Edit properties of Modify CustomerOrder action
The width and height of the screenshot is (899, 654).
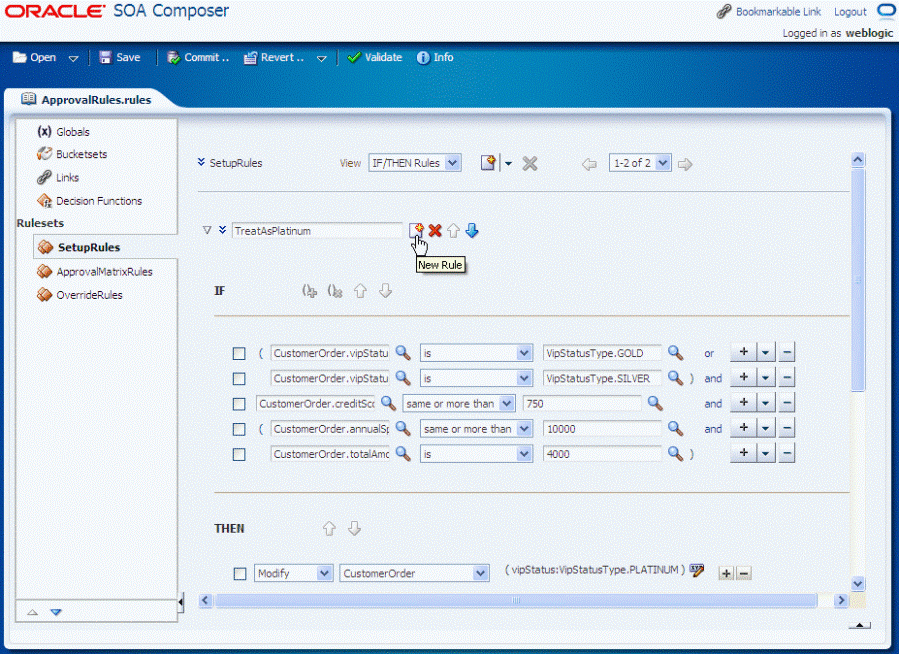point(697,570)
